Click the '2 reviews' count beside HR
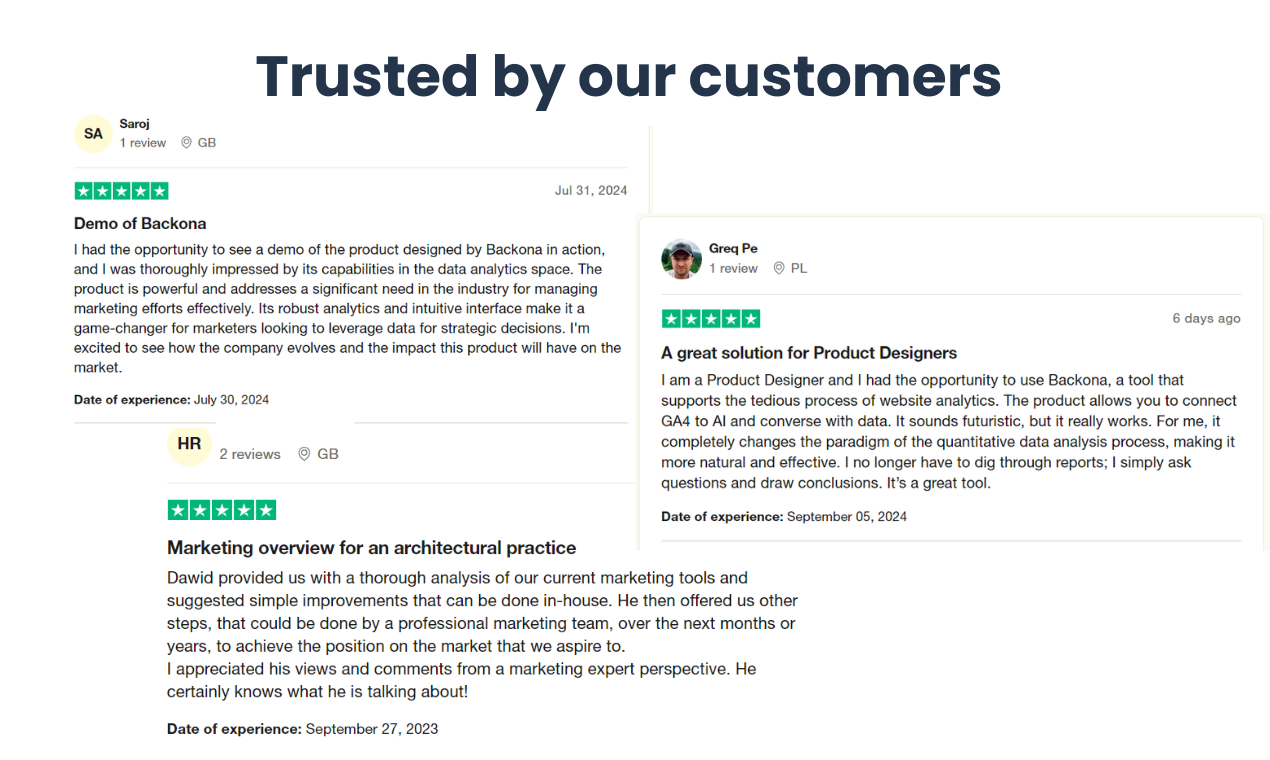Viewport: 1270px width, 760px height. [250, 454]
